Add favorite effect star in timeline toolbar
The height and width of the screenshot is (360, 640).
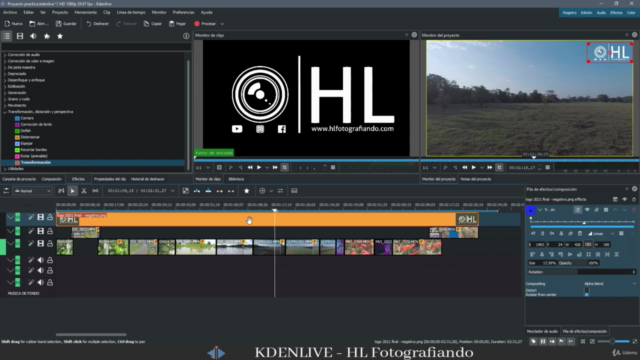[x=247, y=191]
